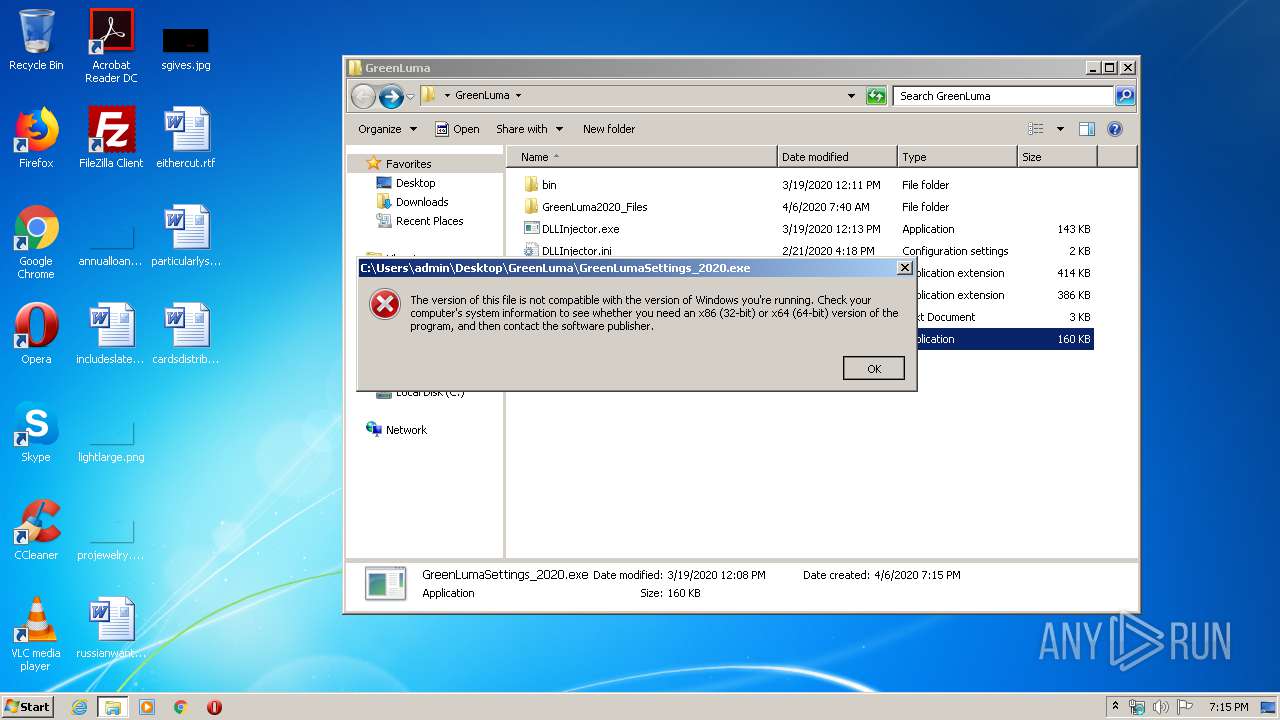Viewport: 1280px width, 720px height.
Task: Expand the address bar history dropdown
Action: (851, 96)
